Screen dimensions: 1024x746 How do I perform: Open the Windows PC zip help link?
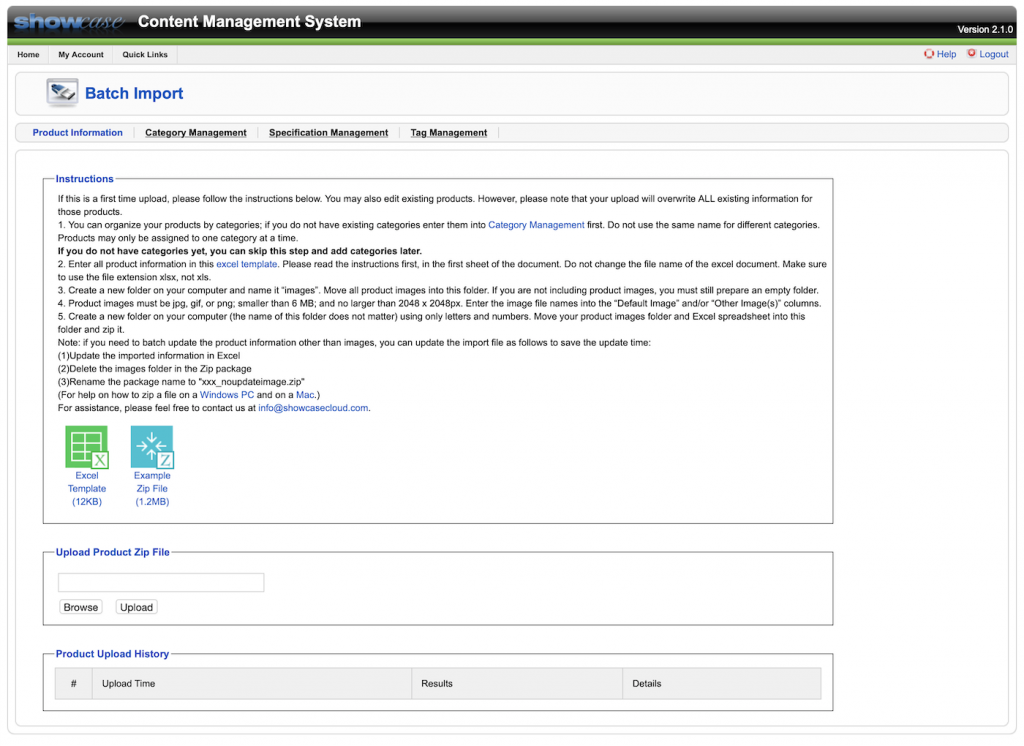(227, 395)
